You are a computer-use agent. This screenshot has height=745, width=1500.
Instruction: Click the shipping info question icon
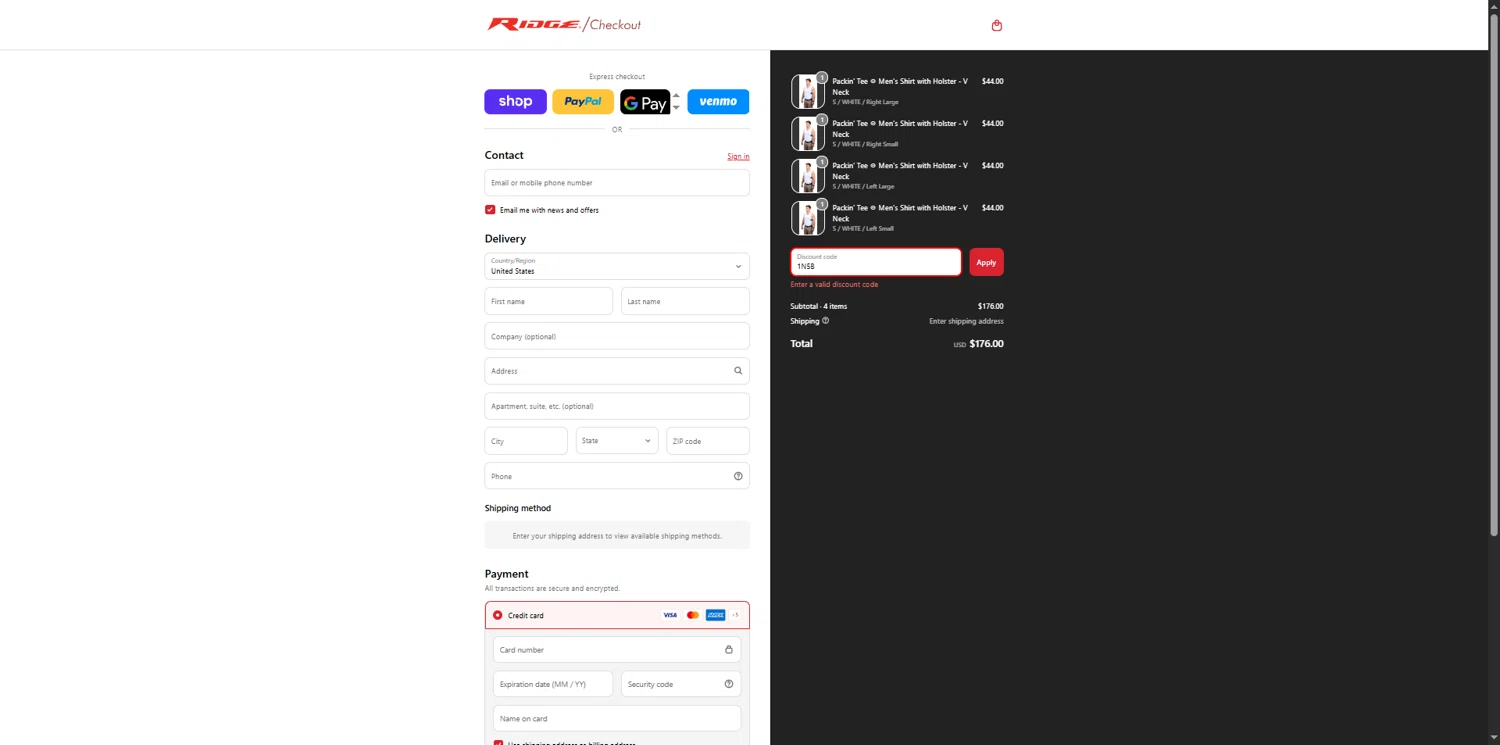(825, 321)
